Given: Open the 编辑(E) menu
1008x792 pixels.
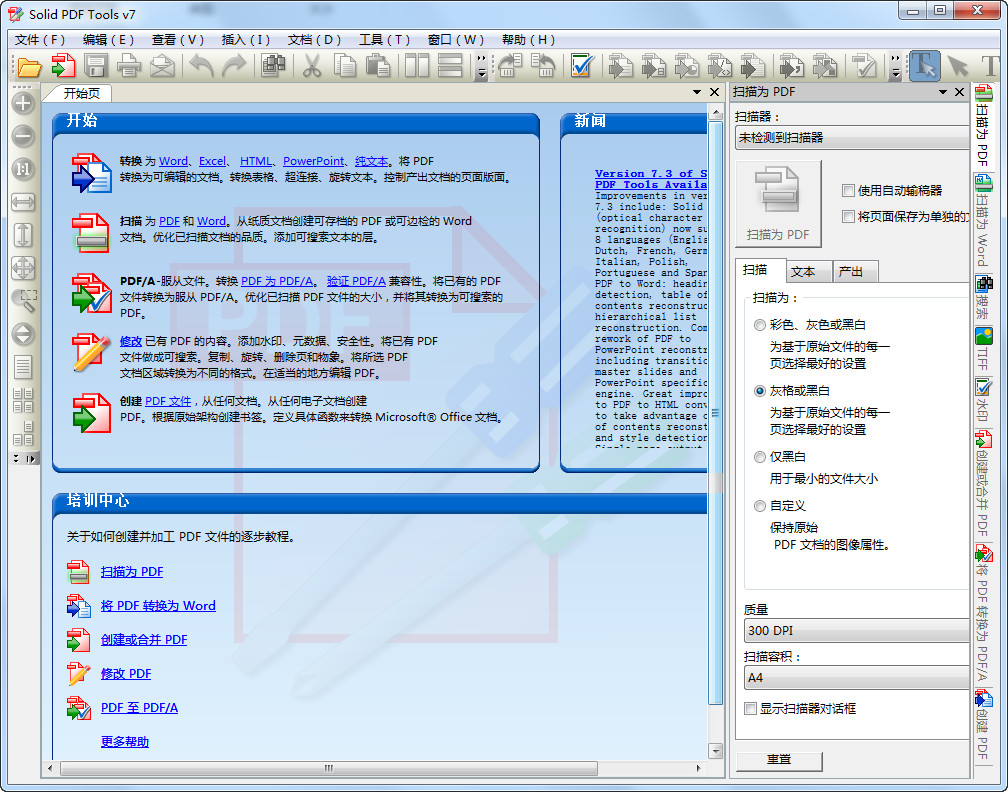Looking at the screenshot, I should point(108,40).
